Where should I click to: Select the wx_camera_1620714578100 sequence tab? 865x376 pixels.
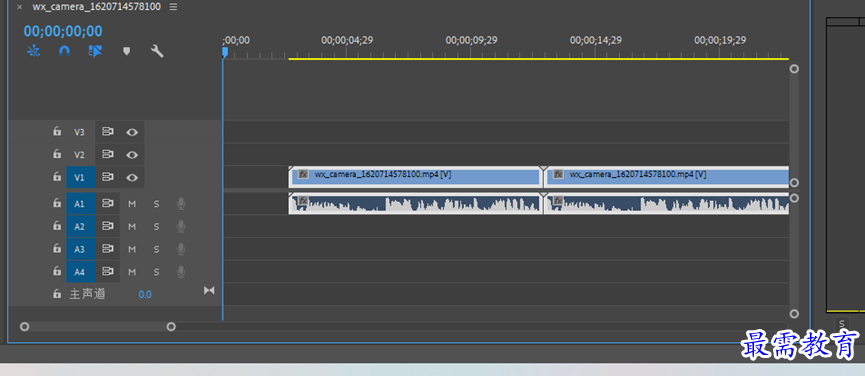click(98, 7)
